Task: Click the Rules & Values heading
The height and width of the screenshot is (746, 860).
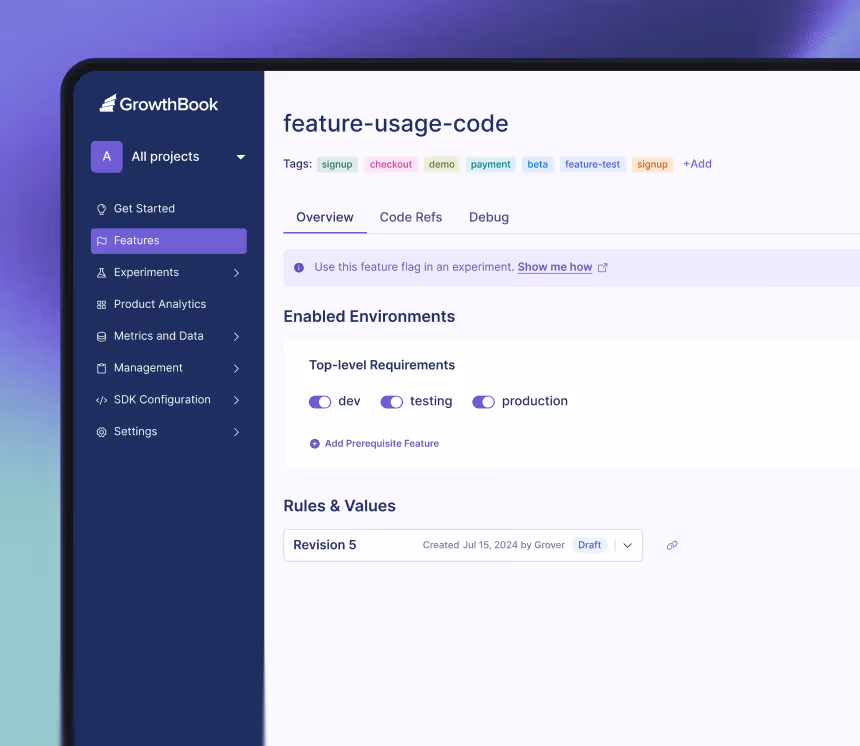Action: click(340, 506)
